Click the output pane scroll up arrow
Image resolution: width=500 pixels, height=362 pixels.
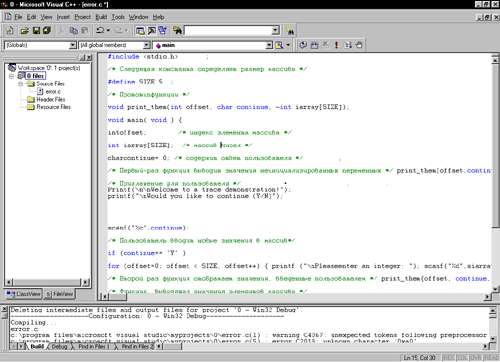[493, 311]
